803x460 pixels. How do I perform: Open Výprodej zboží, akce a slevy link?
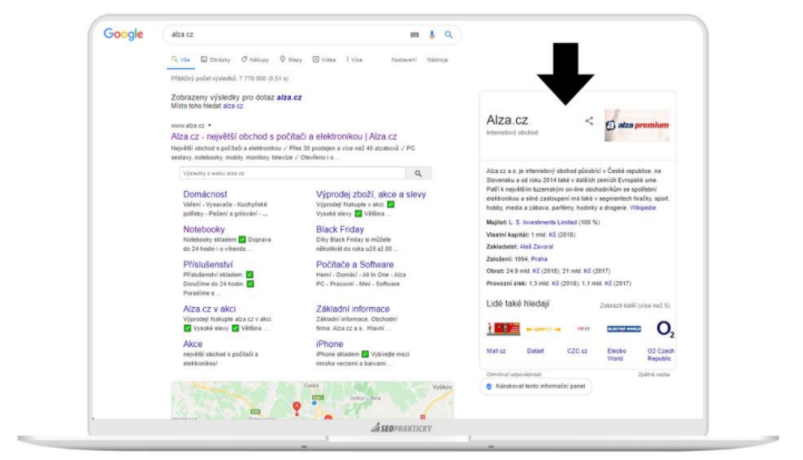pos(371,194)
